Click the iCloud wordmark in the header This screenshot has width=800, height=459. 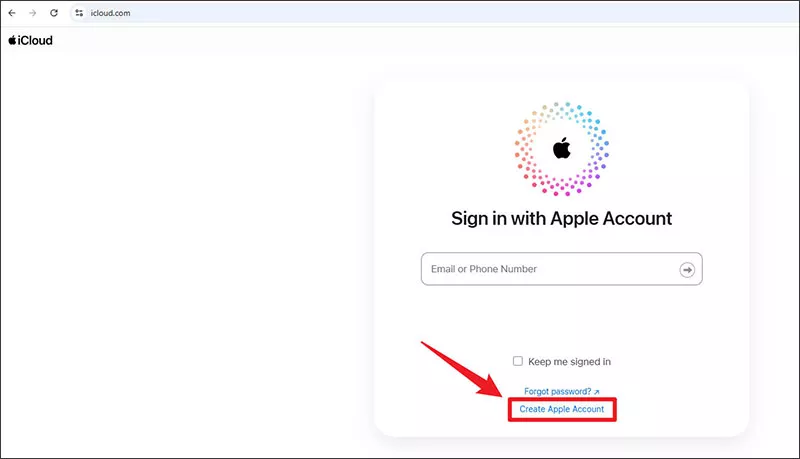coord(35,41)
